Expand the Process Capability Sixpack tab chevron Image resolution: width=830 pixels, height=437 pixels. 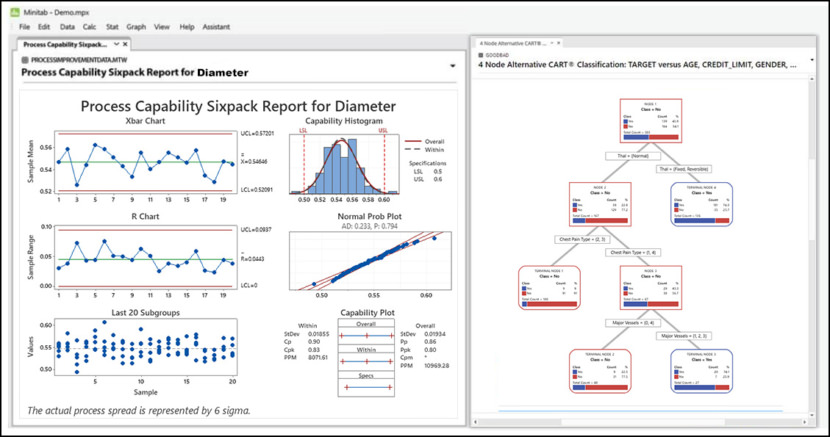coord(116,44)
